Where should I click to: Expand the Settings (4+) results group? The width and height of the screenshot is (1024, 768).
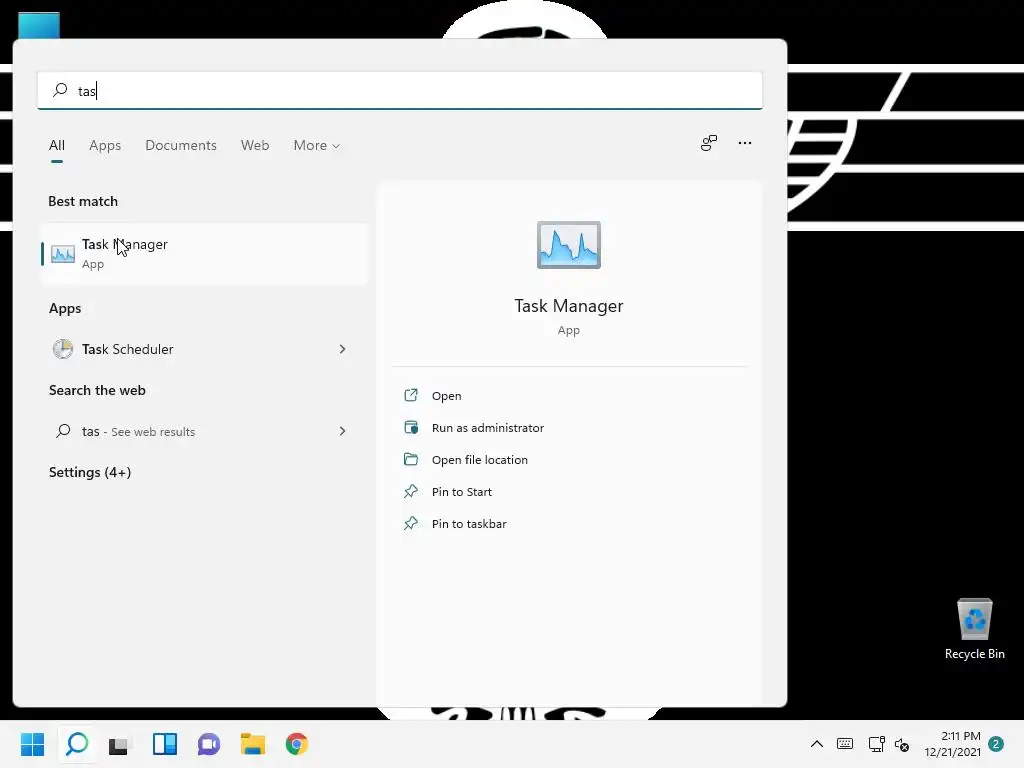[x=90, y=472]
